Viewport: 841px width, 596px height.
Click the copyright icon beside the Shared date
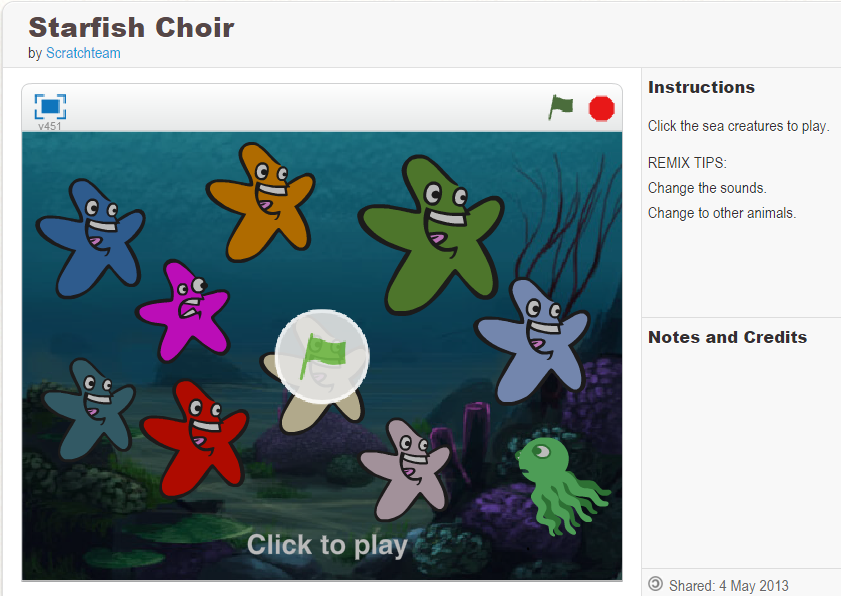pos(655,584)
